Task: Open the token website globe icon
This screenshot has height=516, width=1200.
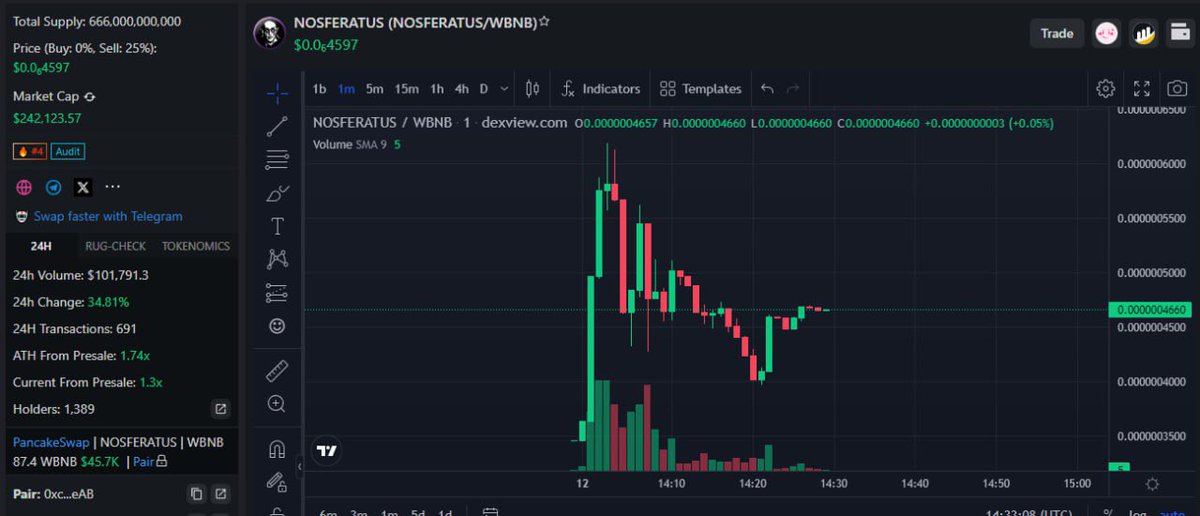Action: click(x=25, y=187)
